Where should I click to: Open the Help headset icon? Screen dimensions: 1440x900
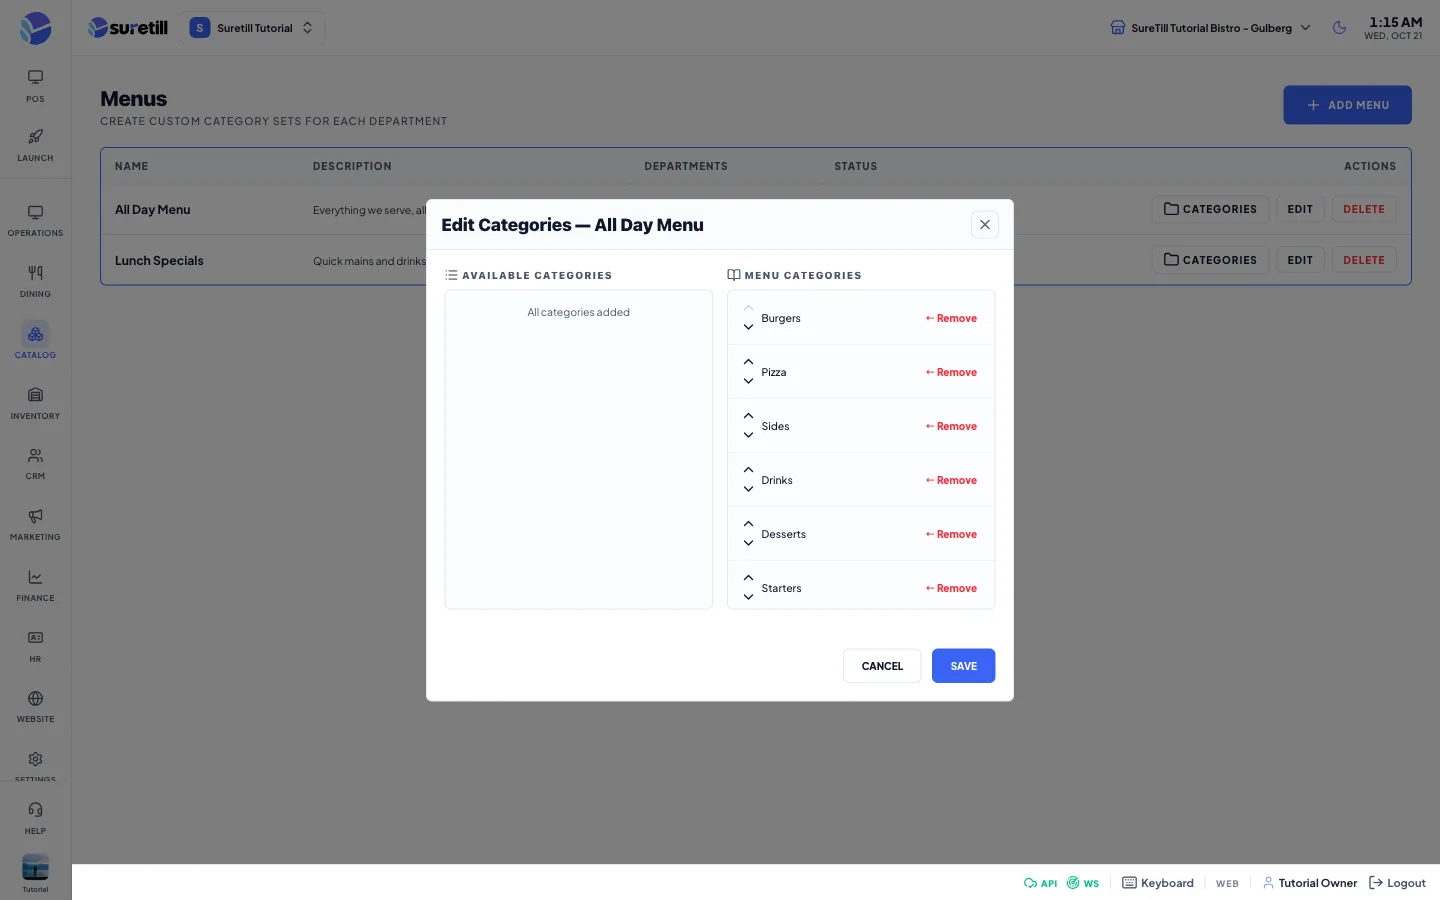(x=35, y=817)
